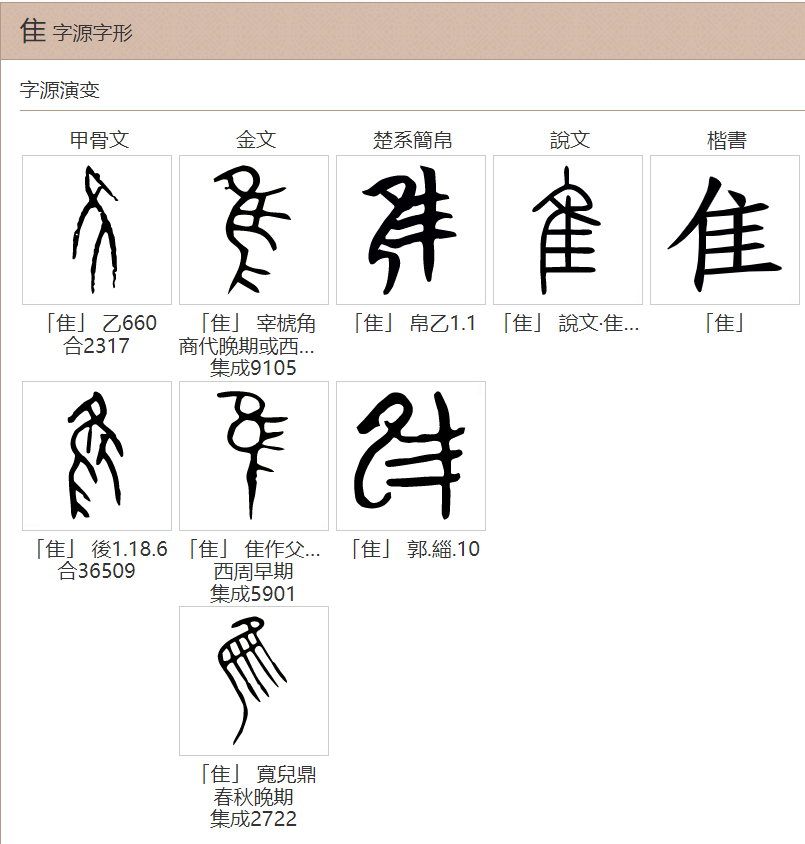Select the 金文 column header
805x844 pixels.
[x=253, y=141]
